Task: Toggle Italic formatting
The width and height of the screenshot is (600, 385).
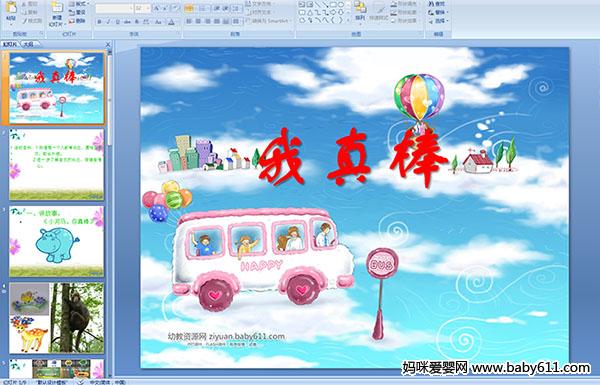Action: [108, 22]
